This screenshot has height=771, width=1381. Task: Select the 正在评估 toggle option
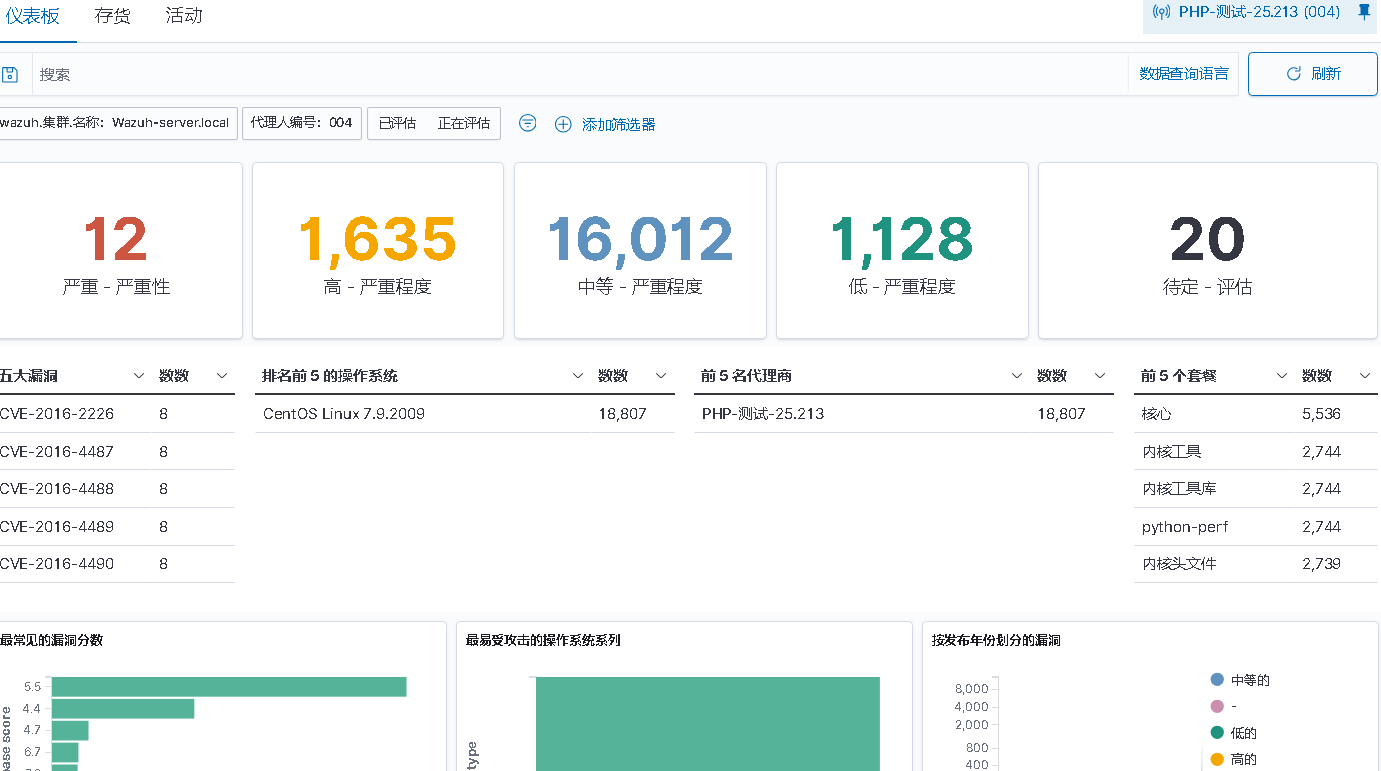click(x=464, y=123)
